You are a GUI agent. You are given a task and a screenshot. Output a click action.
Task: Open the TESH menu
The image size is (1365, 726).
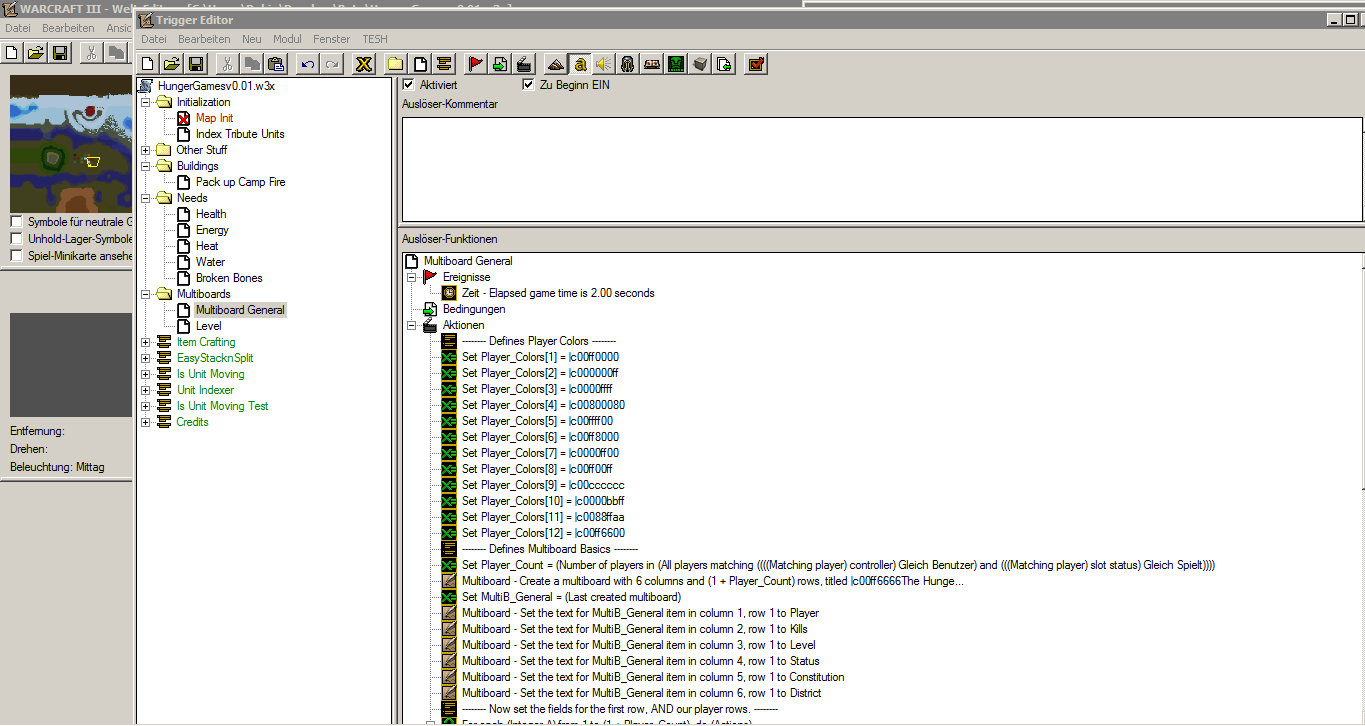[x=375, y=39]
